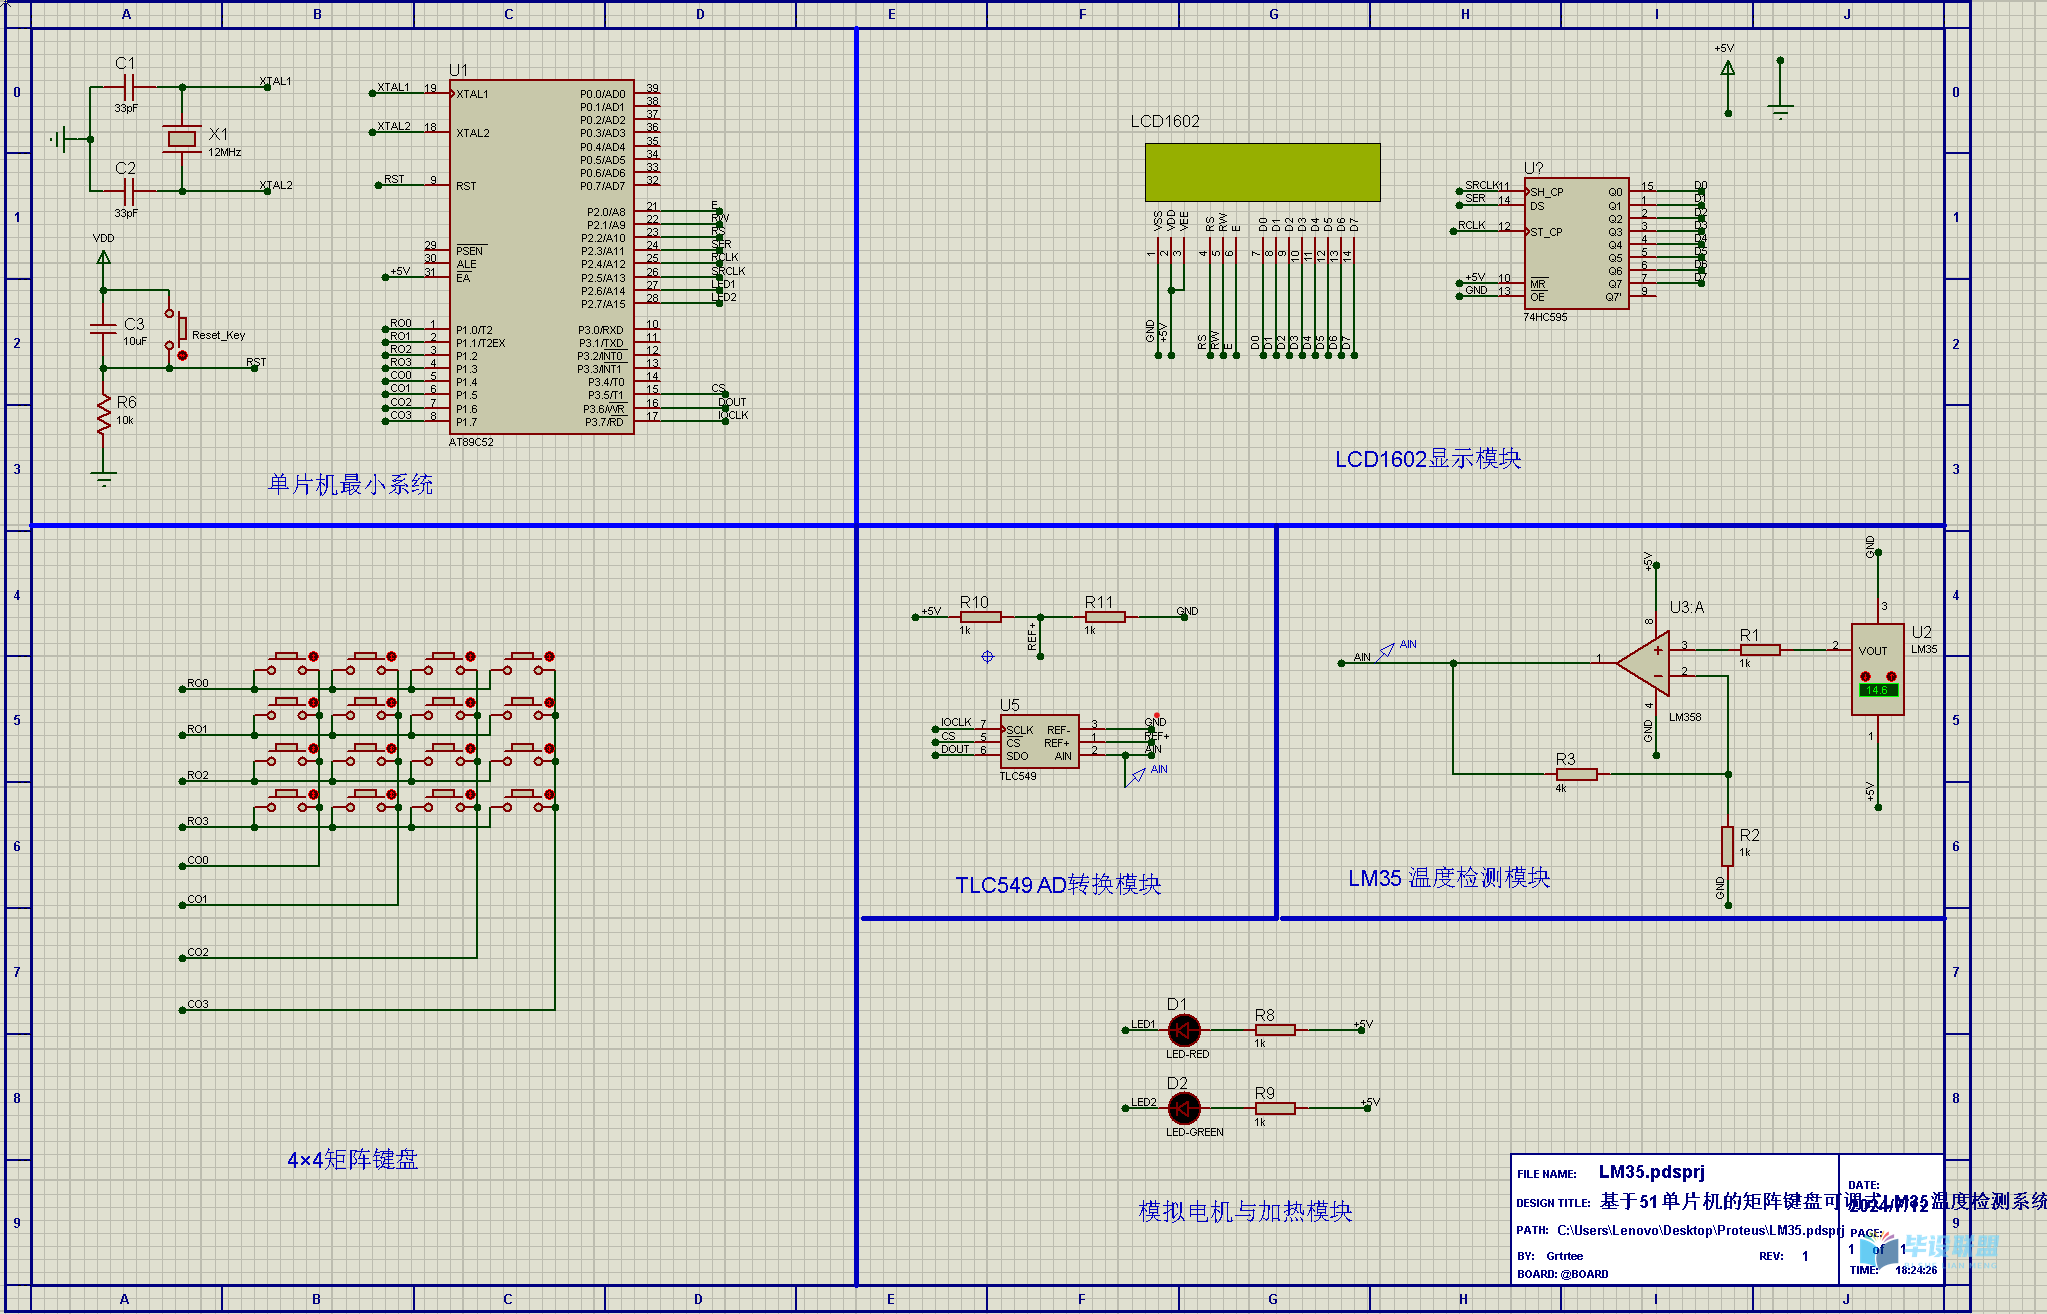
Task: Select the 12MHz crystal X1
Action: pyautogui.click(x=182, y=138)
